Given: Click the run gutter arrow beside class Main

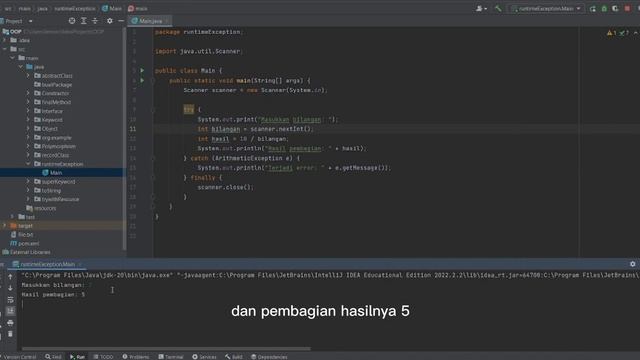Looking at the screenshot, I should (142, 71).
